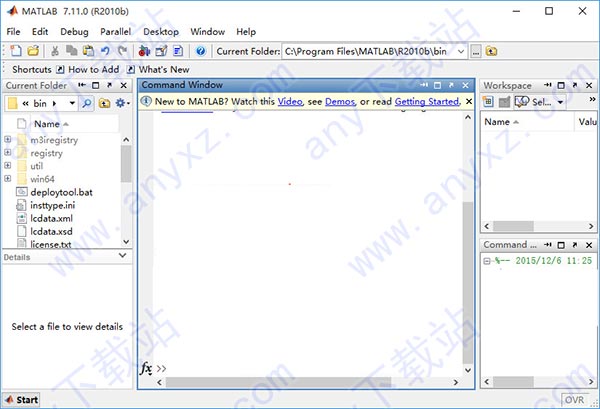Open bin folder history dropdown arrow
Screen dimensions: 600x409
[72, 103]
